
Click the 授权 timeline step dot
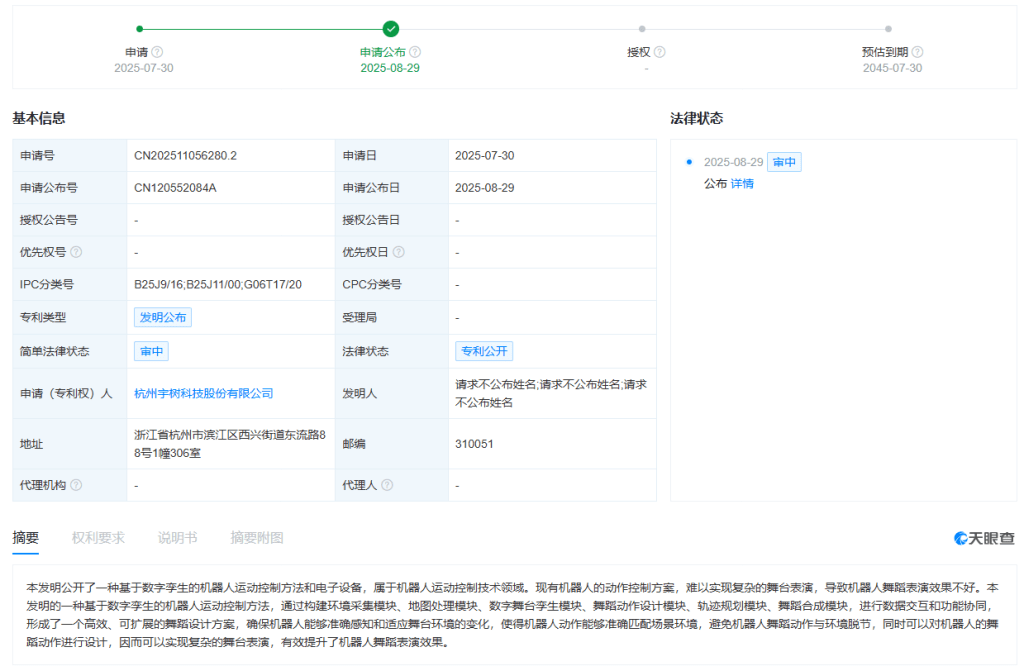[642, 29]
